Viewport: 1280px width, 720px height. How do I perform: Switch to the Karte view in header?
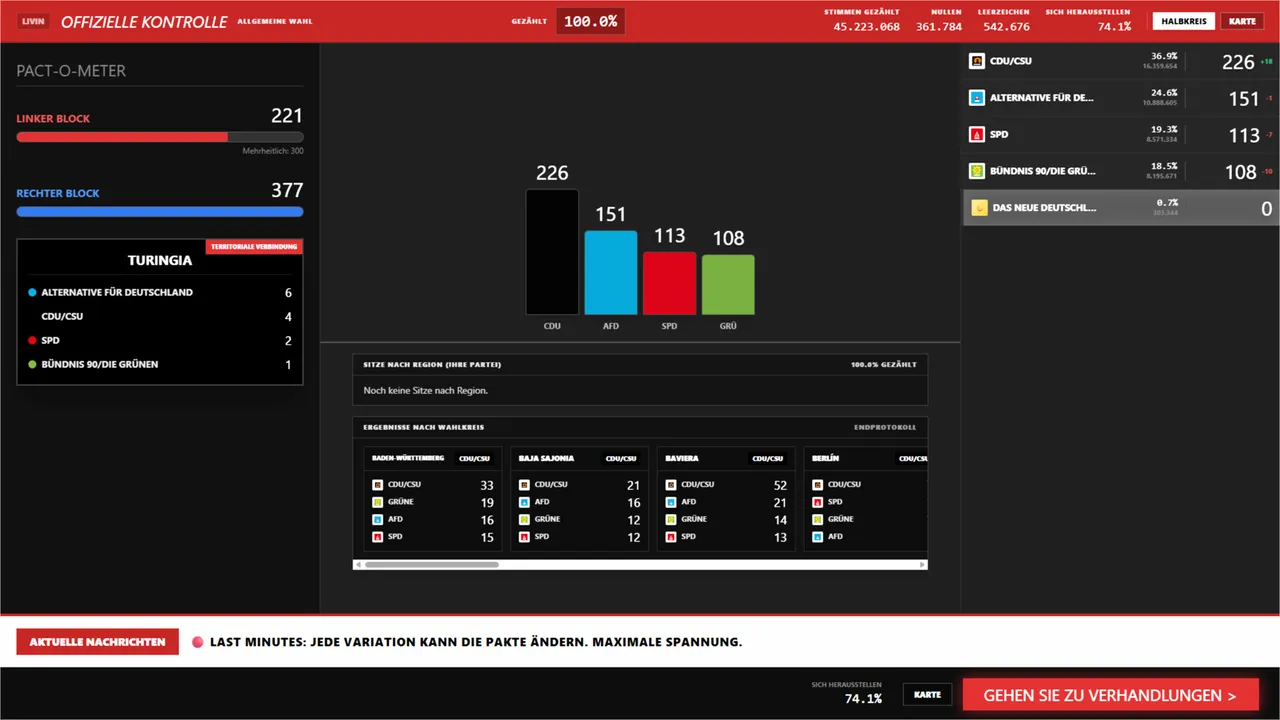pos(1242,21)
